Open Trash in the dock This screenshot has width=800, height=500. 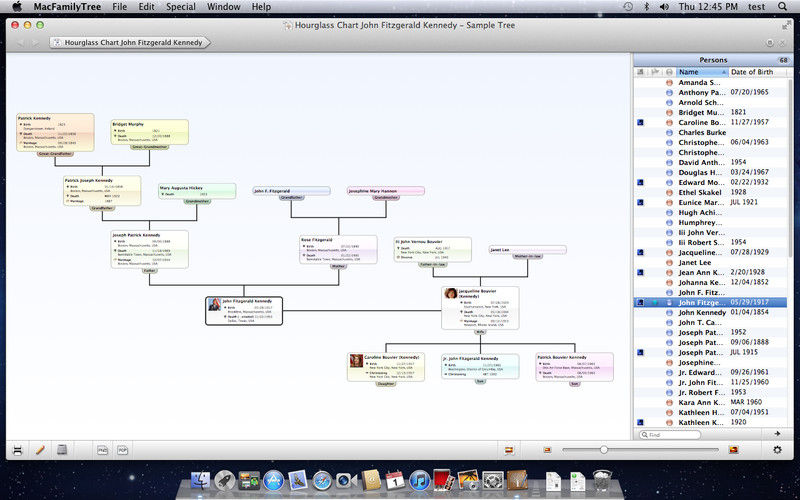[x=603, y=480]
